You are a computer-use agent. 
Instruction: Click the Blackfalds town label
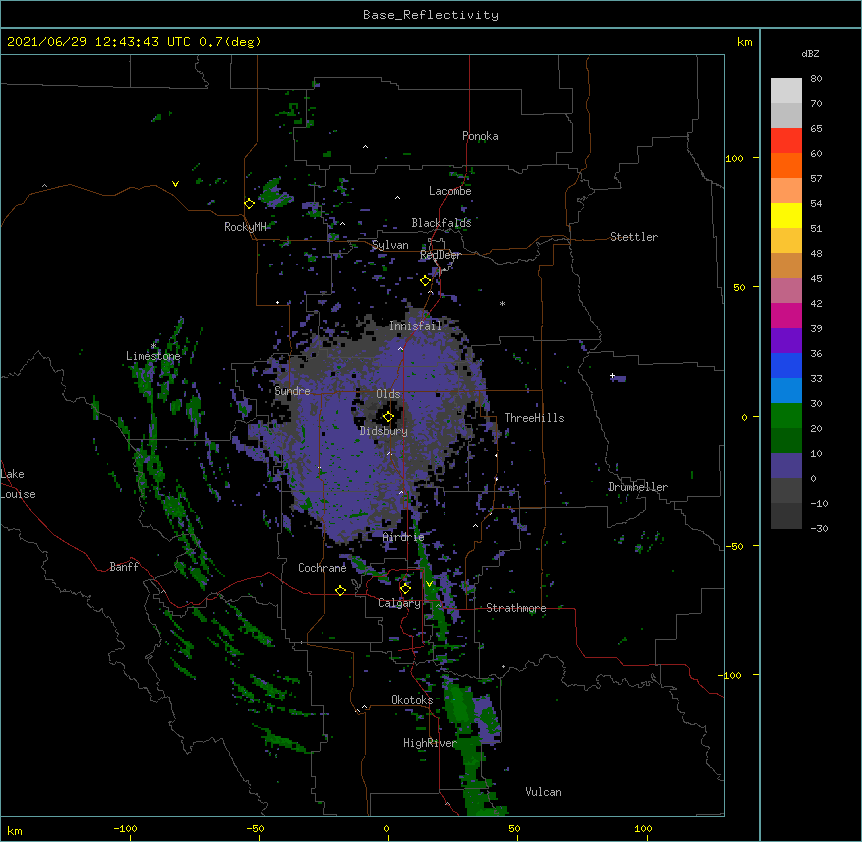(441, 223)
